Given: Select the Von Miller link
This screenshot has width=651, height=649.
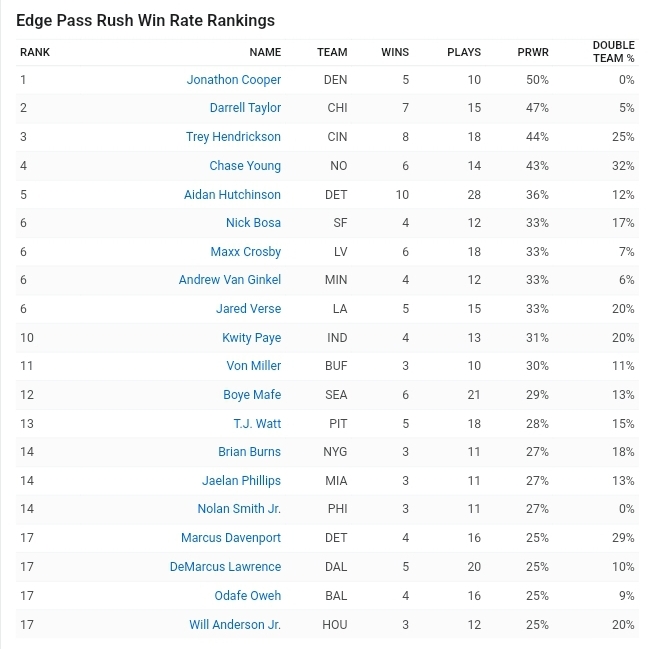Looking at the screenshot, I should point(253,366).
